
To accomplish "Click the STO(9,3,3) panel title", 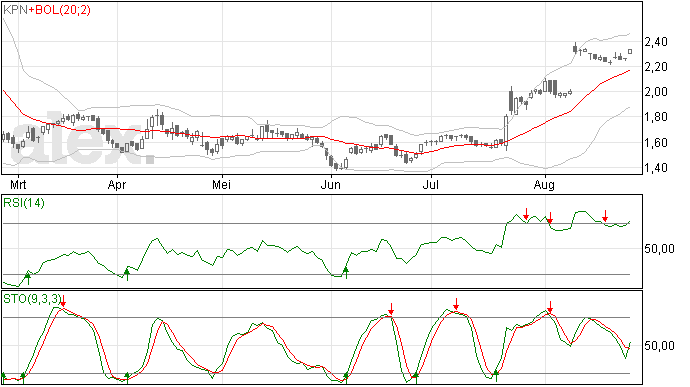I will 32,299.
